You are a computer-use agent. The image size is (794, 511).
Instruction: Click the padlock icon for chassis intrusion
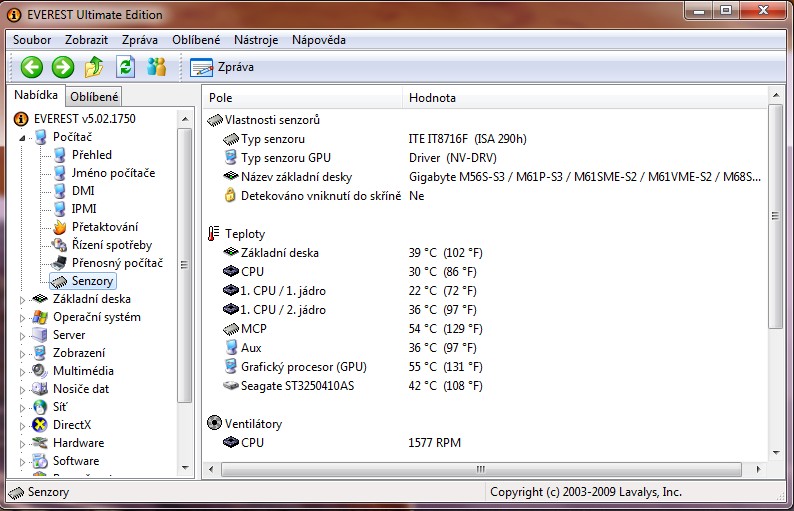point(230,195)
